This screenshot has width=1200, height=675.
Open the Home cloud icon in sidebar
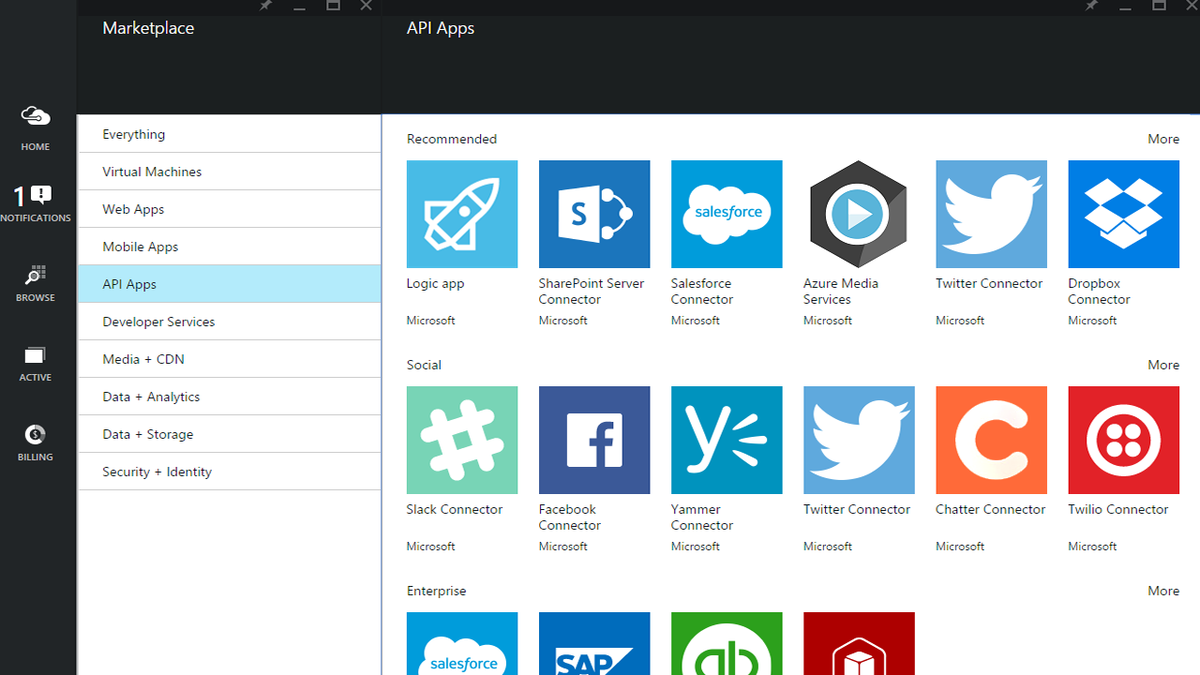tap(36, 117)
